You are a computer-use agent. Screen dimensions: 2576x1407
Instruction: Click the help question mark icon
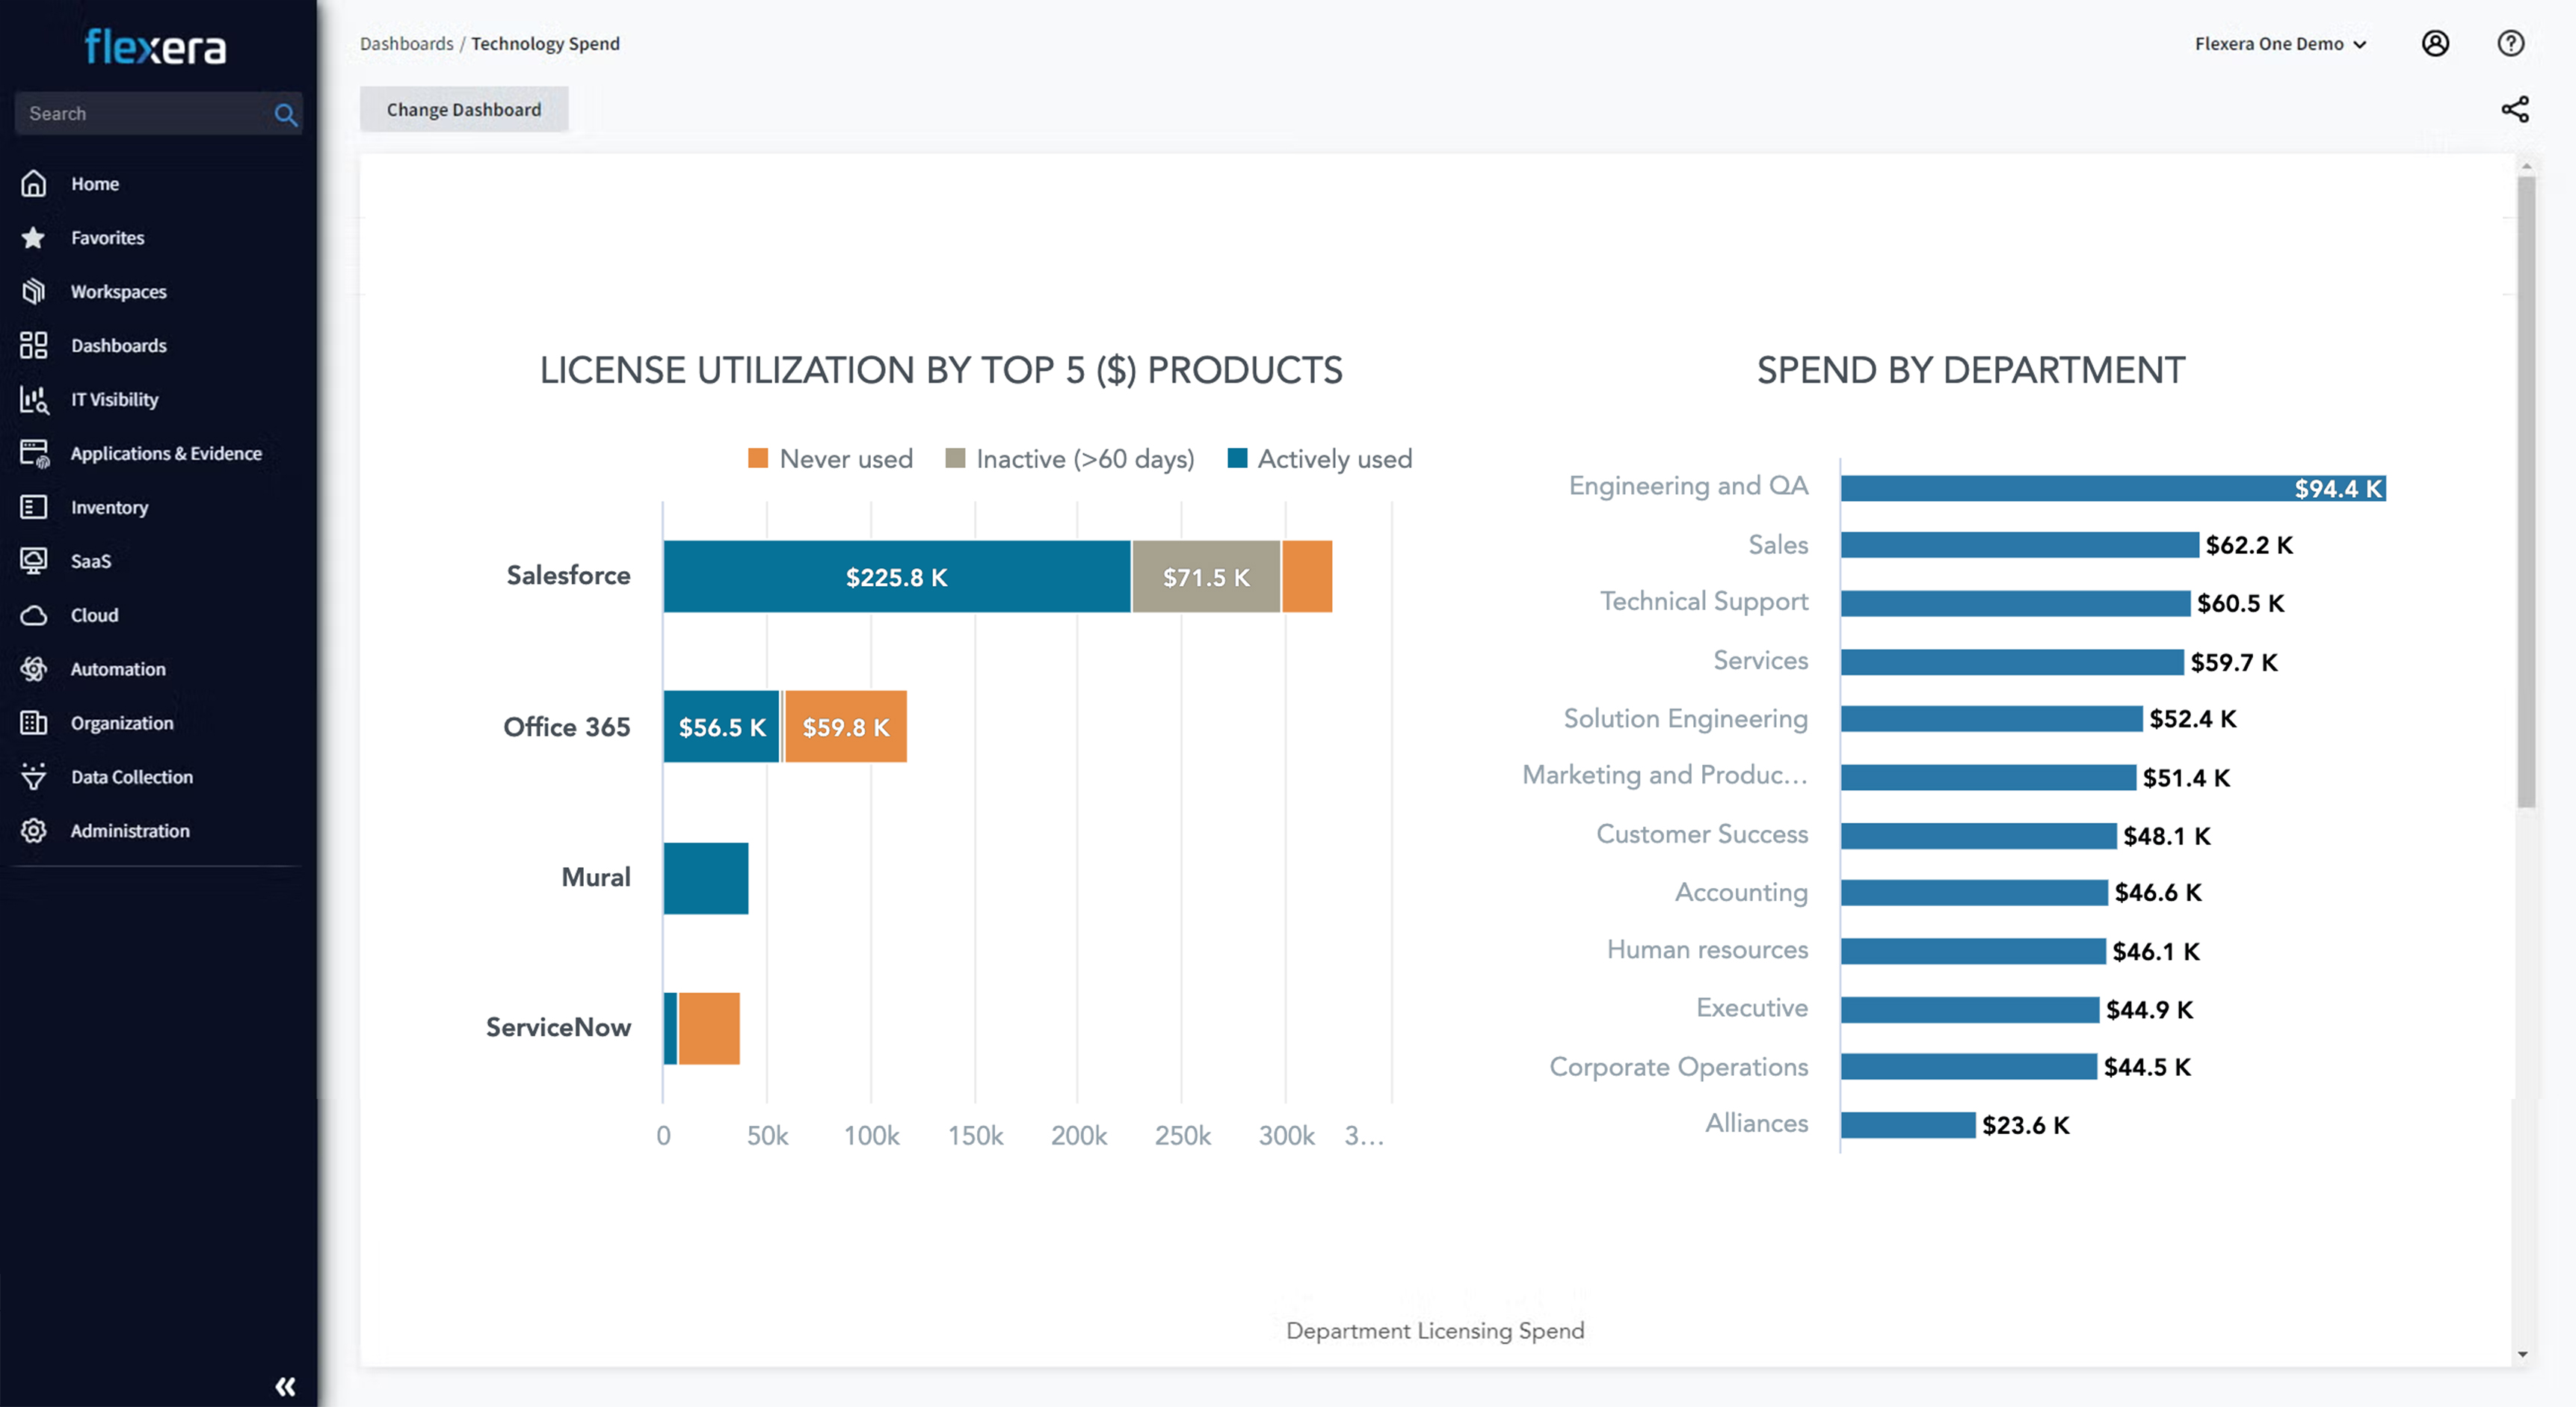pos(2510,43)
